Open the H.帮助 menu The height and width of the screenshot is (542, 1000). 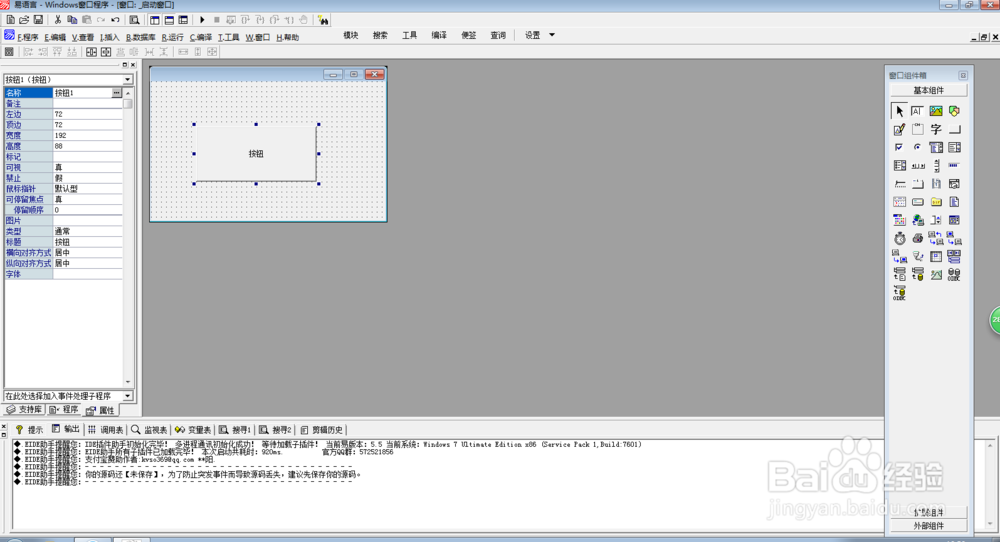point(287,38)
